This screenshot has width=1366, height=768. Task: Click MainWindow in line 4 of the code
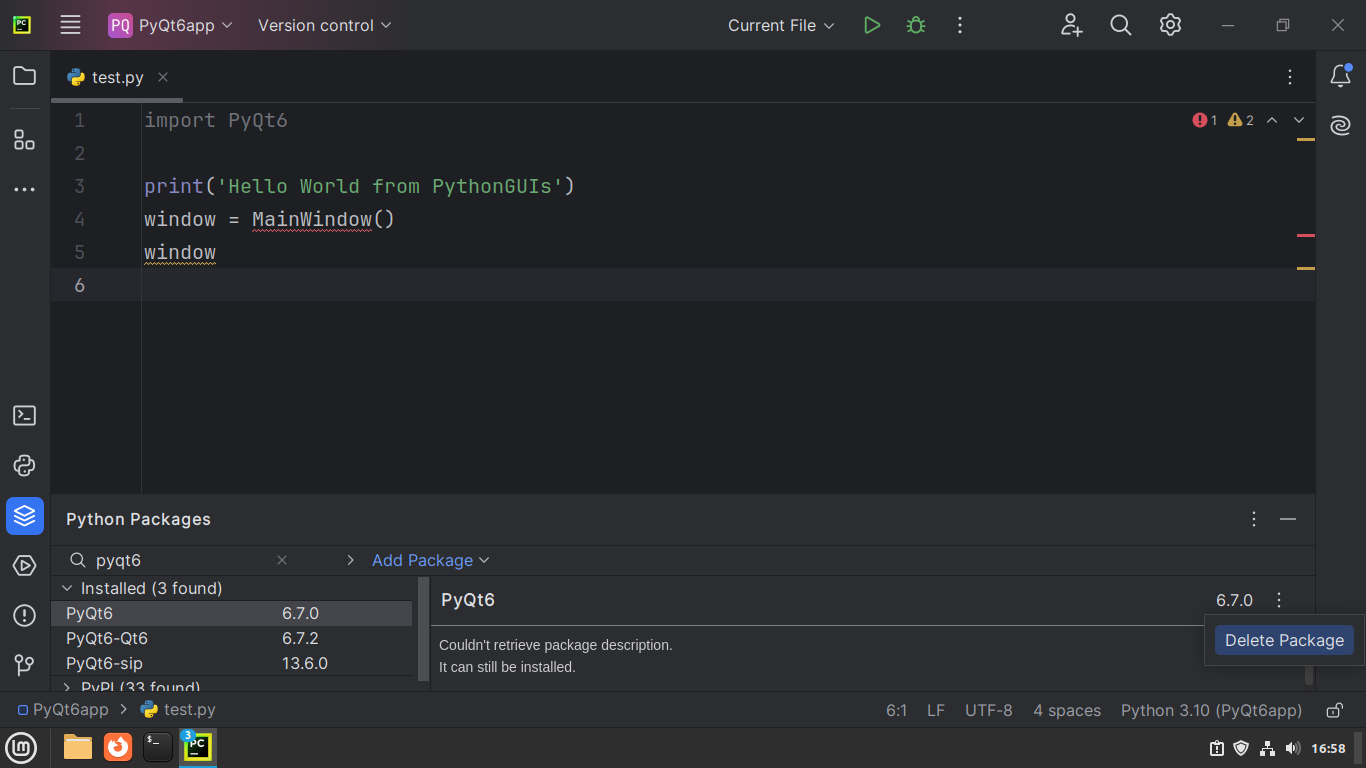(312, 219)
